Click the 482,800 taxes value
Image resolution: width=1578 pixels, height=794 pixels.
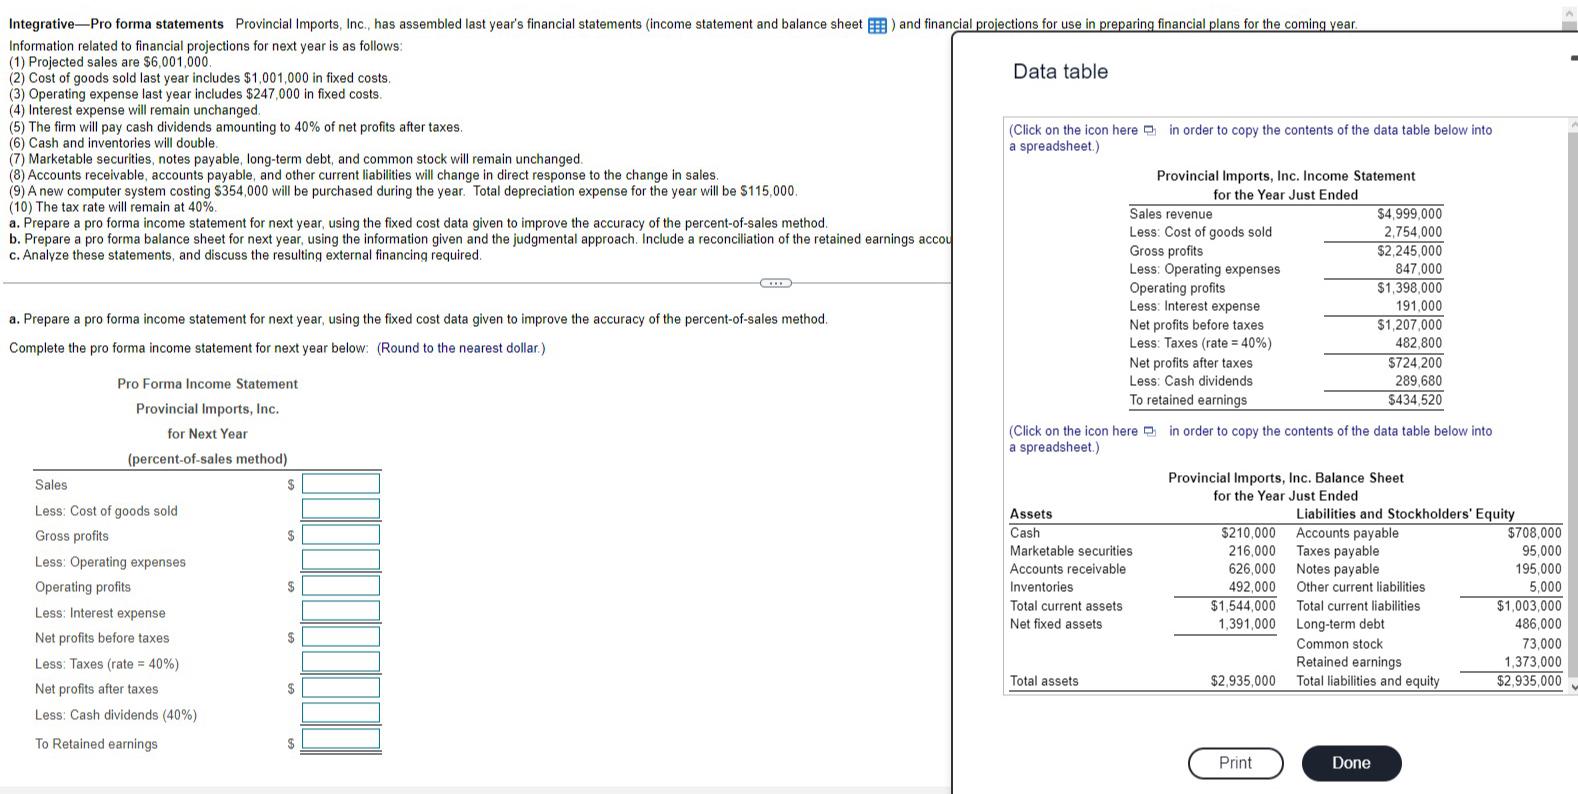1419,343
